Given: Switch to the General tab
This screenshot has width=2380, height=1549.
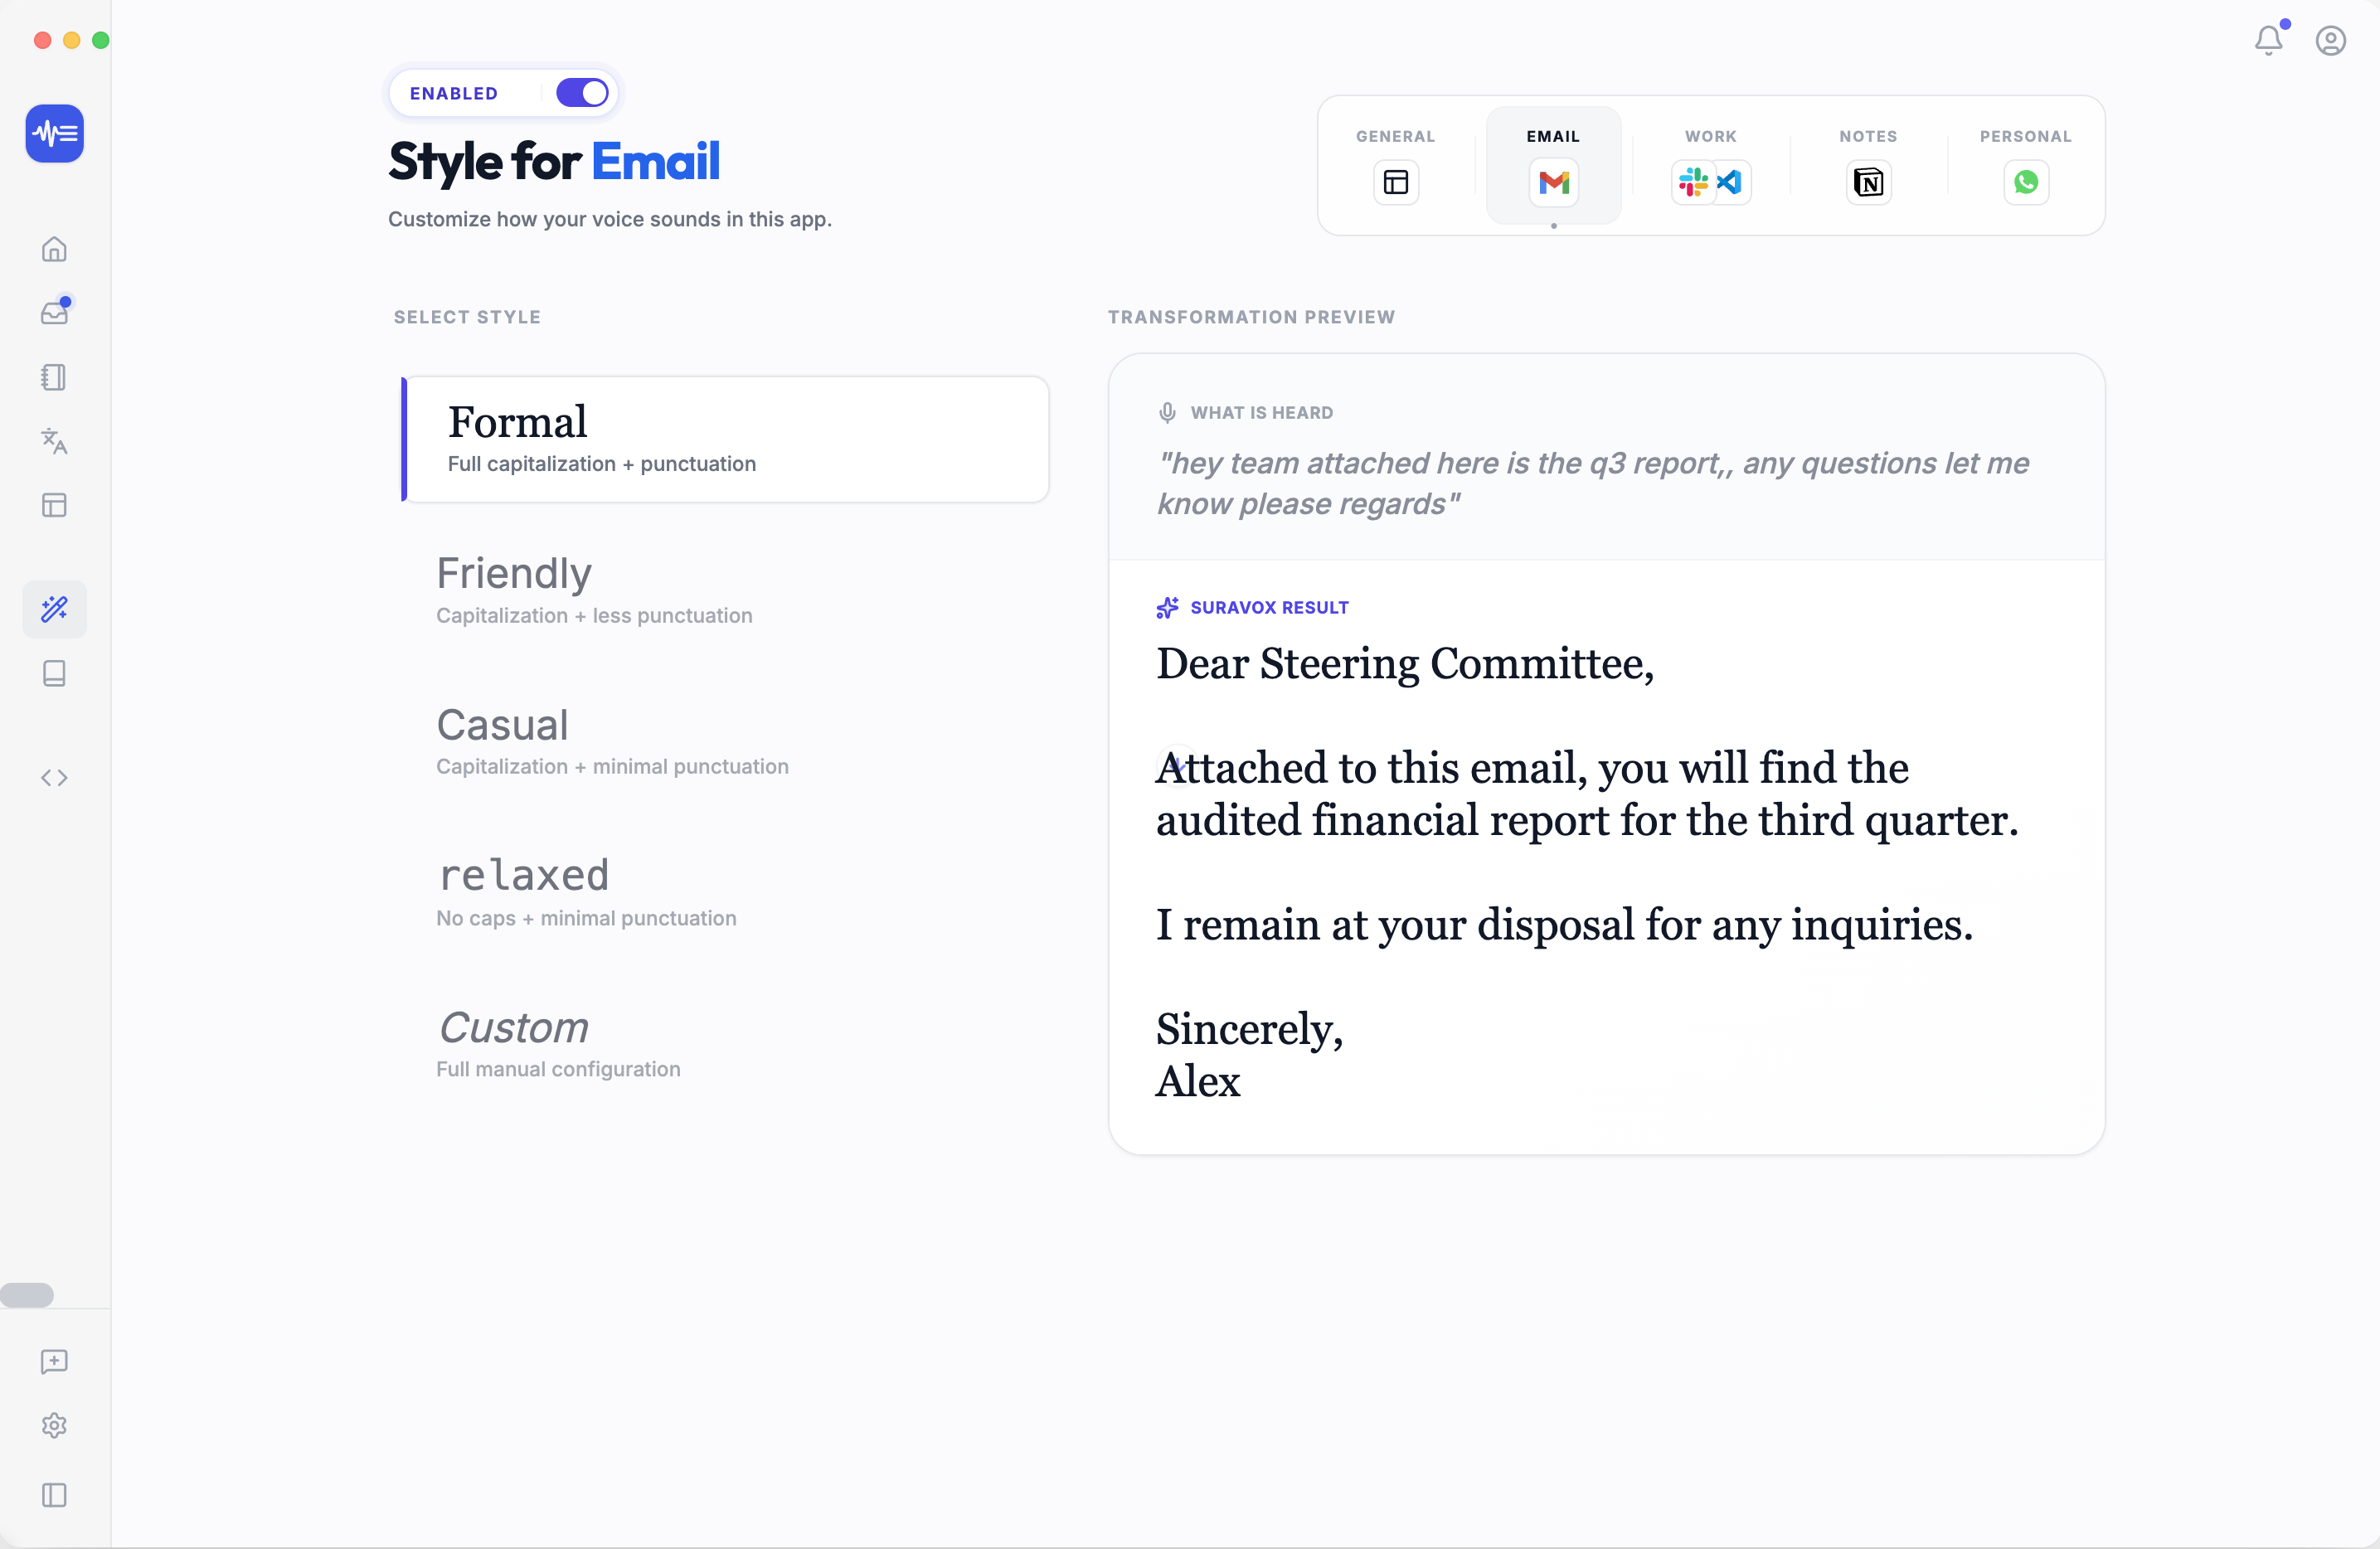Looking at the screenshot, I should (1395, 166).
